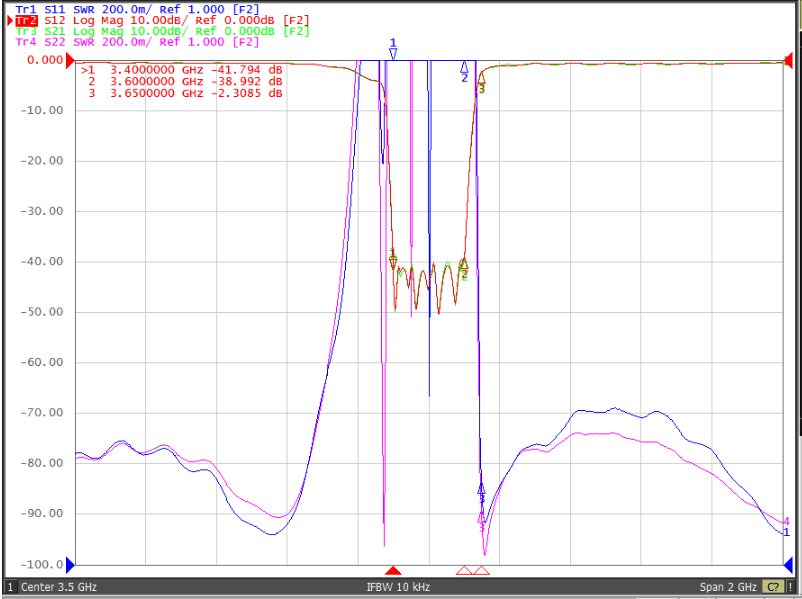Click the filled red marker triangle on frequency axis
This screenshot has width=802, height=599.
pyautogui.click(x=393, y=570)
